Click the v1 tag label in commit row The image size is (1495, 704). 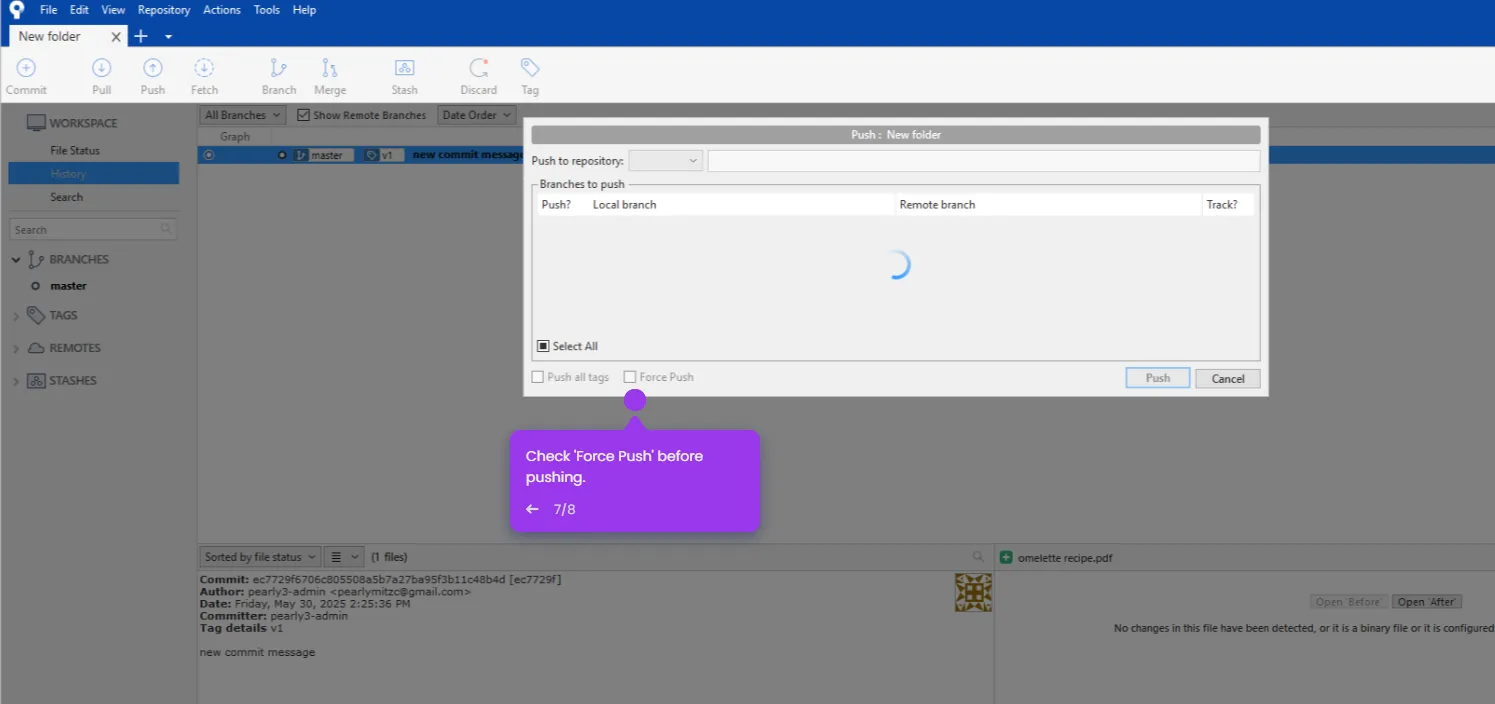[383, 155]
